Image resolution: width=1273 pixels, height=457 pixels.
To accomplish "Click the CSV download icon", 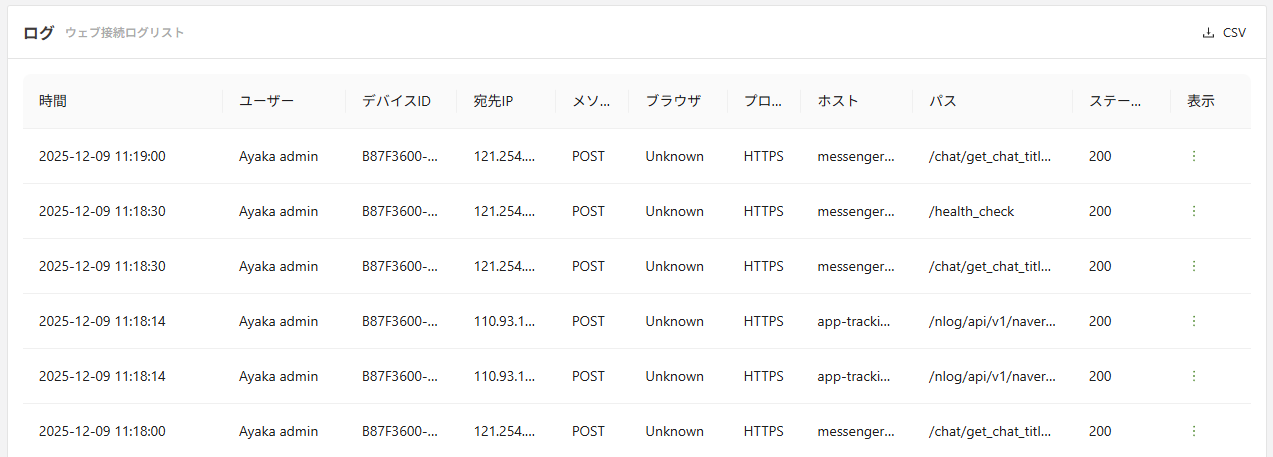I will (1208, 33).
